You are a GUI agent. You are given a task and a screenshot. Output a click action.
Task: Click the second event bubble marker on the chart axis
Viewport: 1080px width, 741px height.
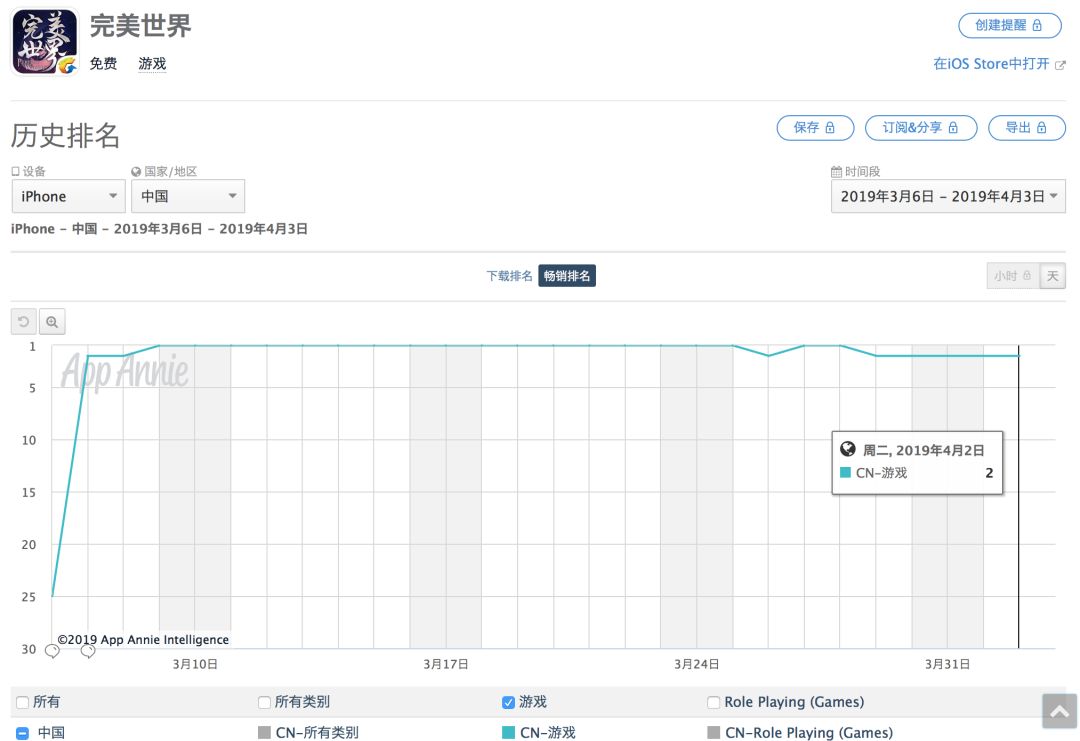tap(87, 650)
